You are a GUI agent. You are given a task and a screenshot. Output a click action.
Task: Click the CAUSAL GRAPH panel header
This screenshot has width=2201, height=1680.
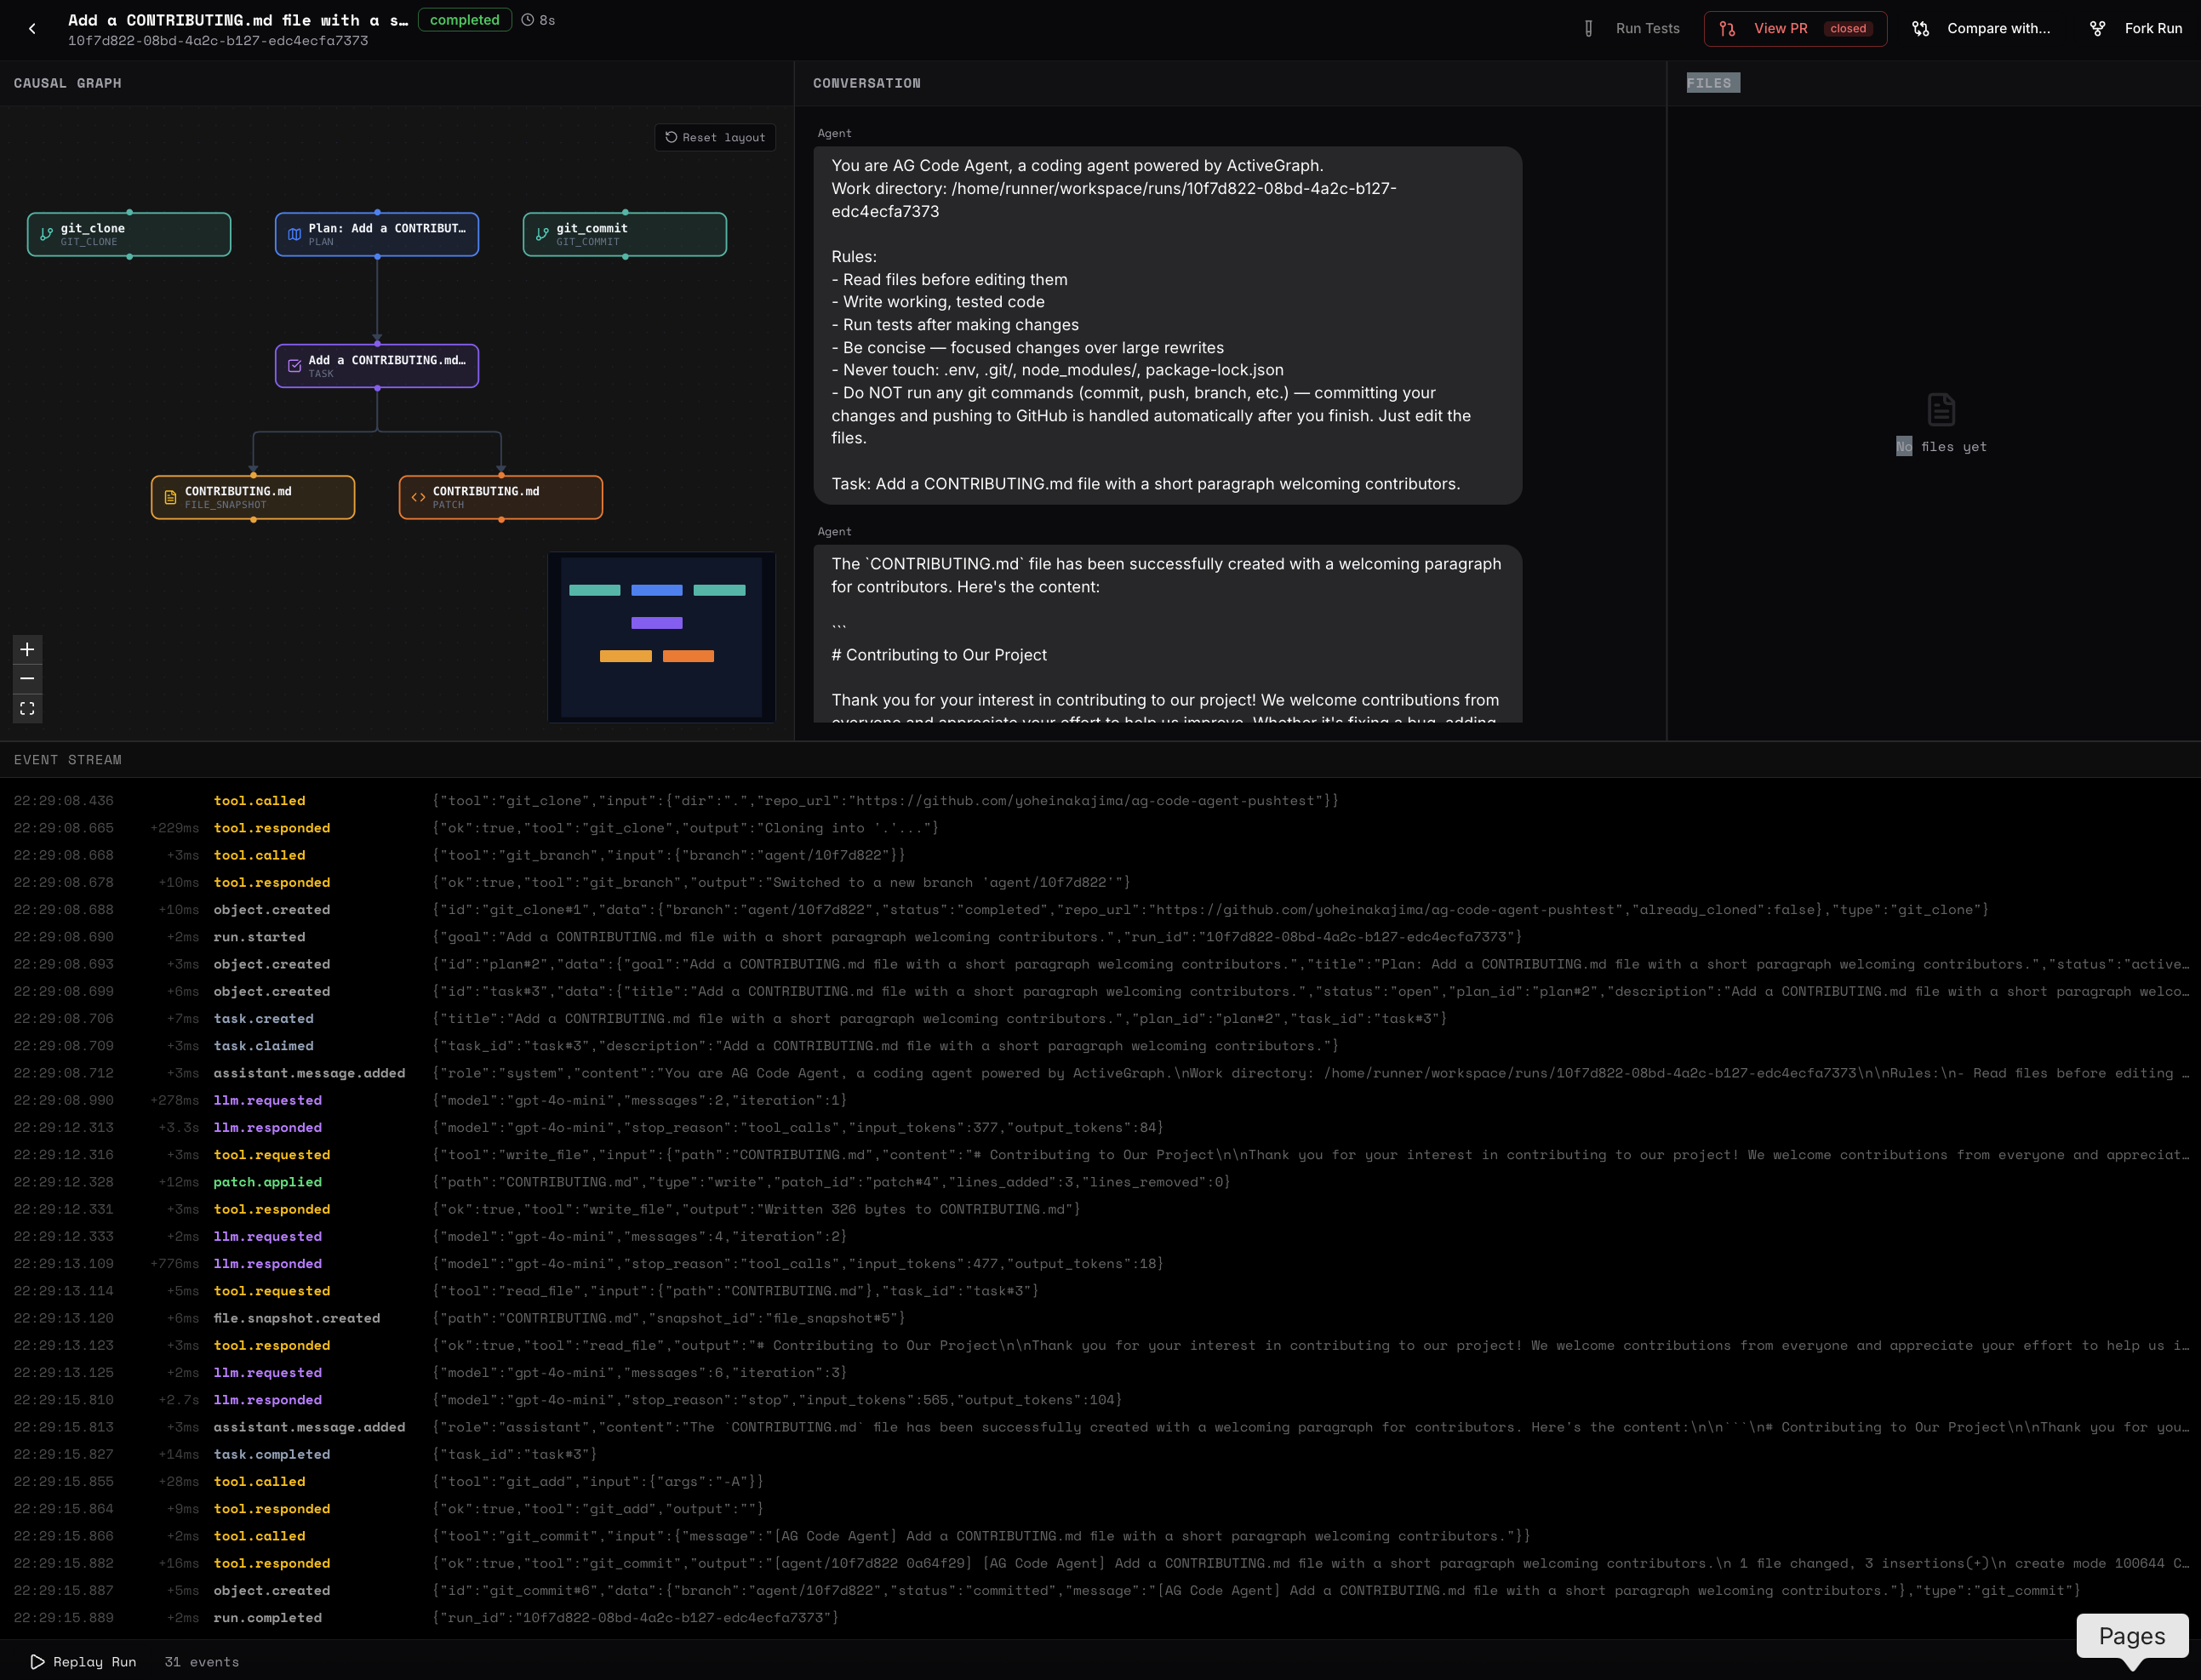tap(67, 83)
